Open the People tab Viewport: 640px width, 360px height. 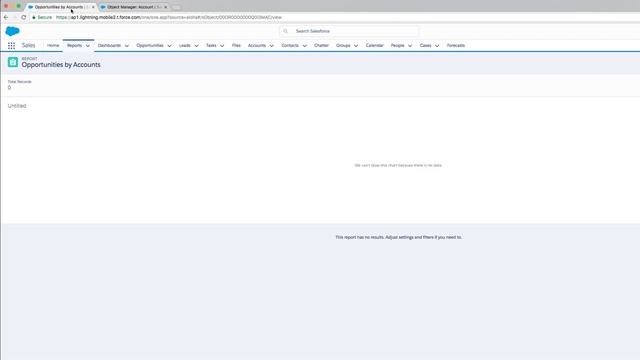397,45
